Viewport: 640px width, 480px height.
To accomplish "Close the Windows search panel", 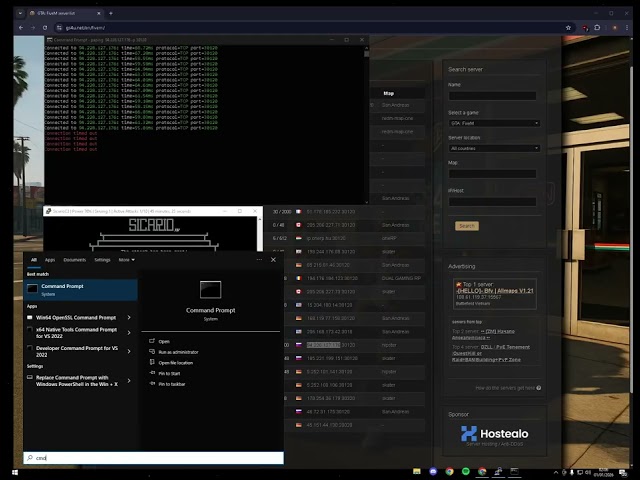I will click(273, 260).
